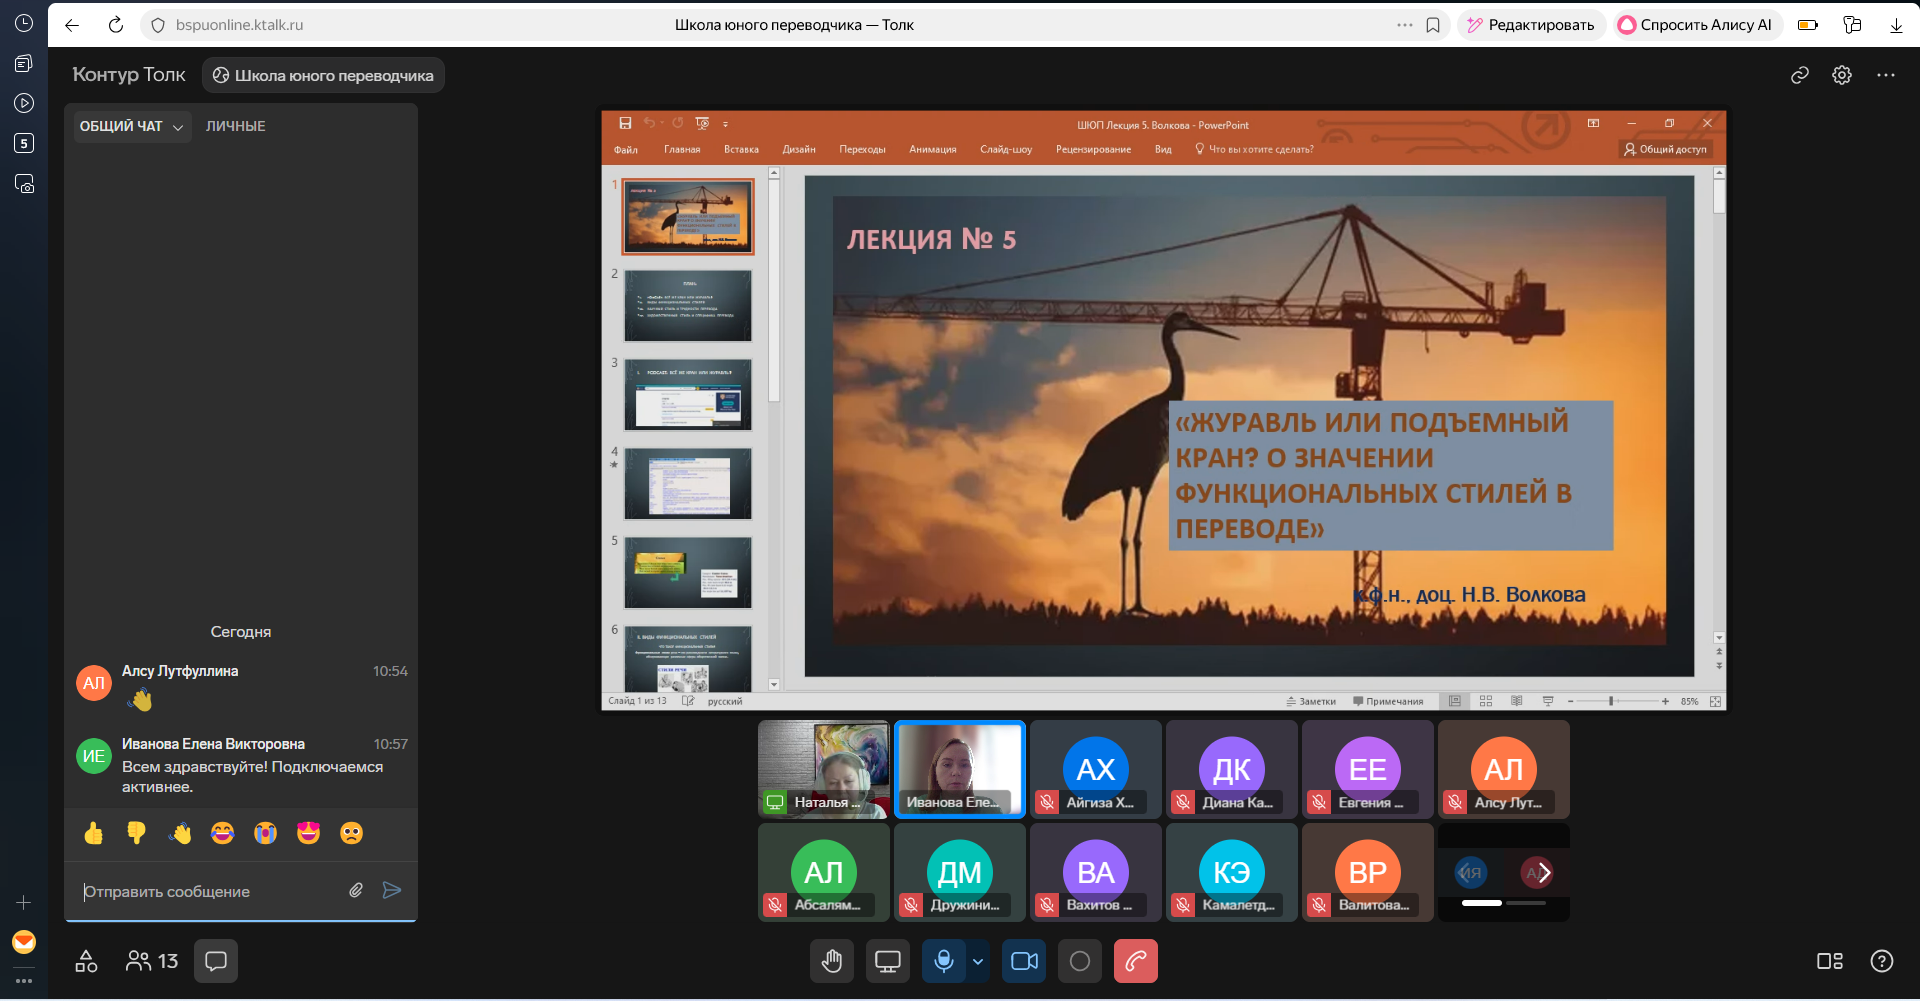This screenshot has height=1001, width=1920.
Task: Attach a file with paperclip icon
Action: pos(356,890)
